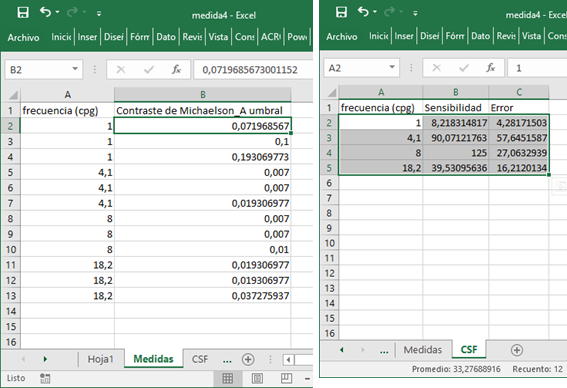Viewport: 567px width, 388px height.
Task: Select Medidas sheet tab in right window
Action: 423,350
